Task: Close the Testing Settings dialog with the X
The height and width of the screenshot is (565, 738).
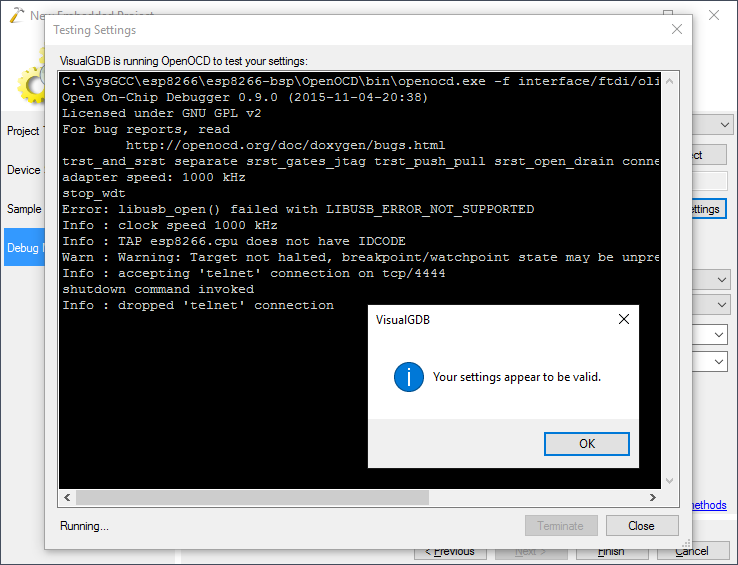Action: point(677,29)
